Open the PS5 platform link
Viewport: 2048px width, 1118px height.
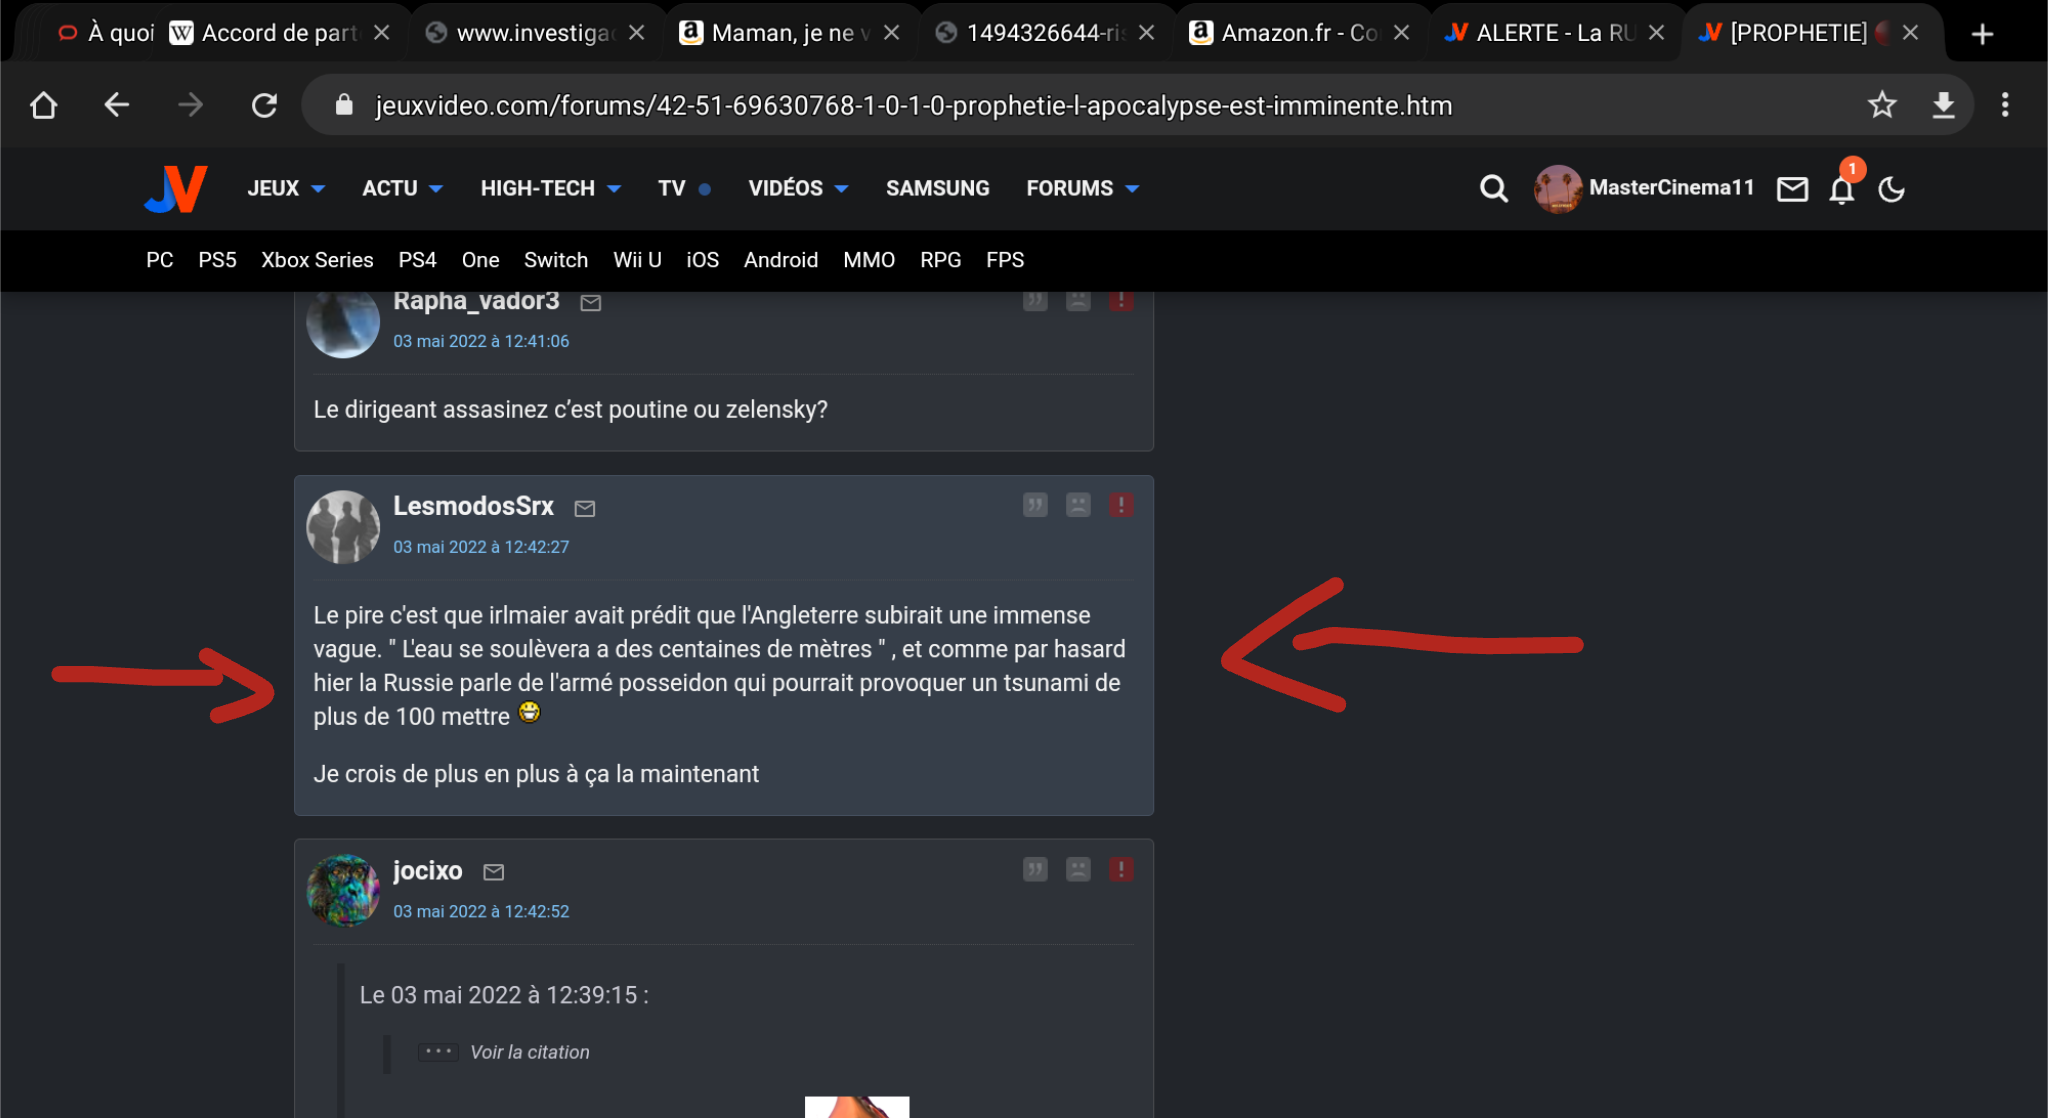click(217, 260)
